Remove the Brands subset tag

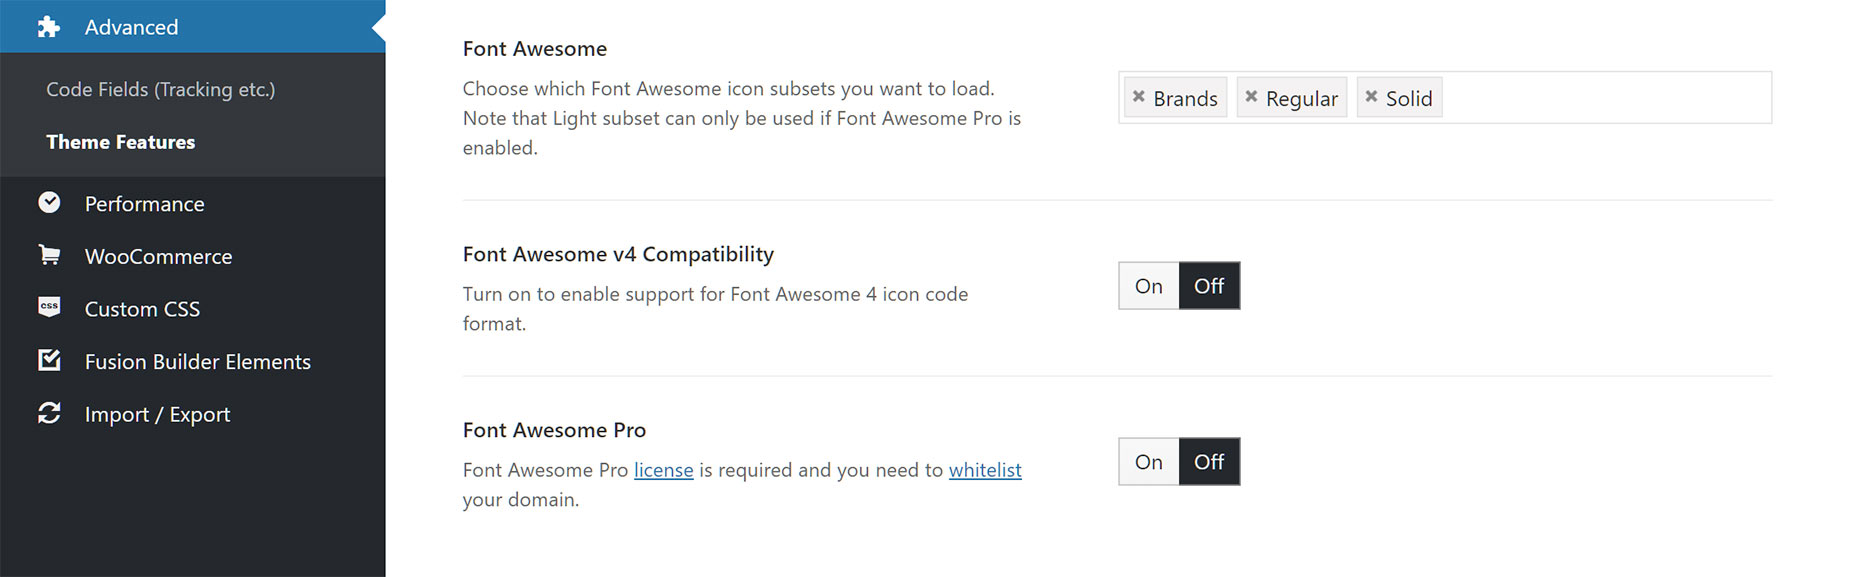tap(1138, 97)
